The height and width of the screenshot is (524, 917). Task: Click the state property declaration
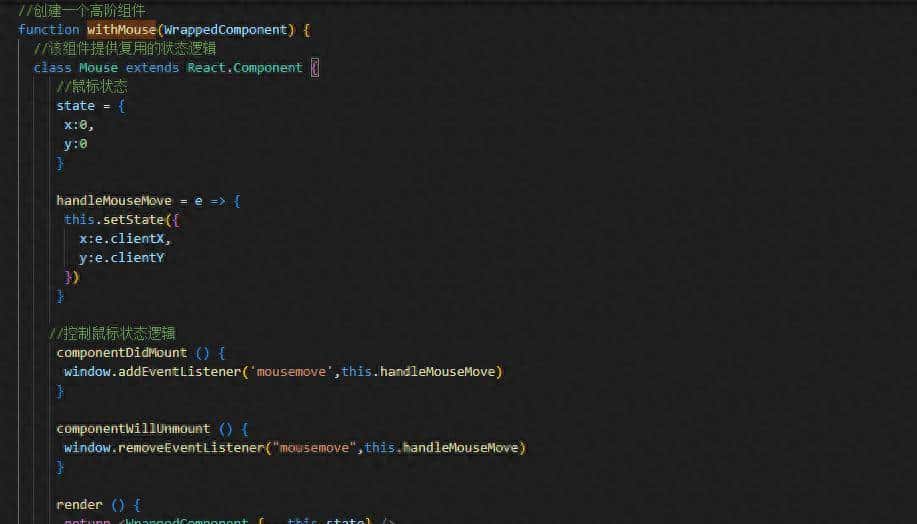point(75,106)
